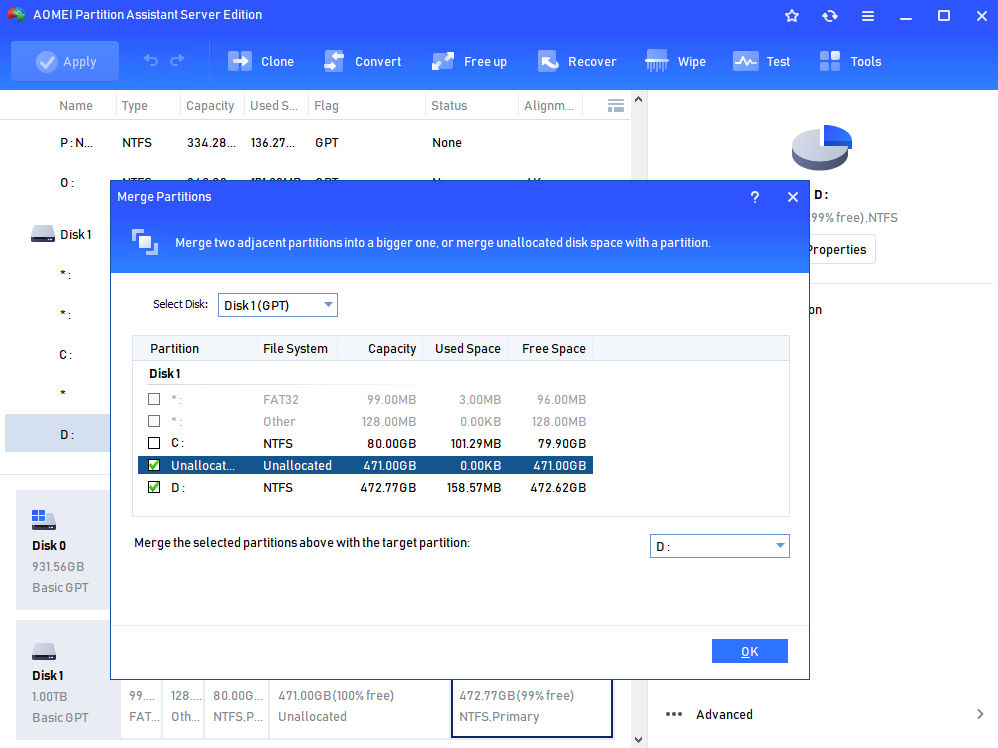
Task: Click the Apply checkmark button
Action: pyautogui.click(x=65, y=61)
